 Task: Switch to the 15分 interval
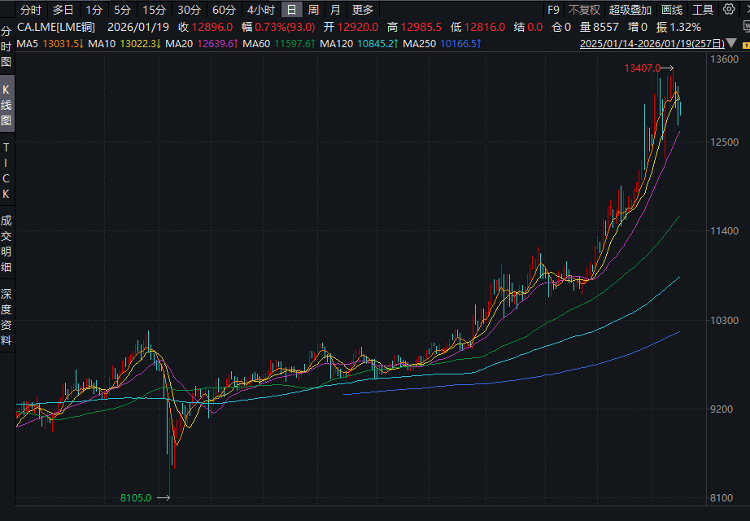154,10
